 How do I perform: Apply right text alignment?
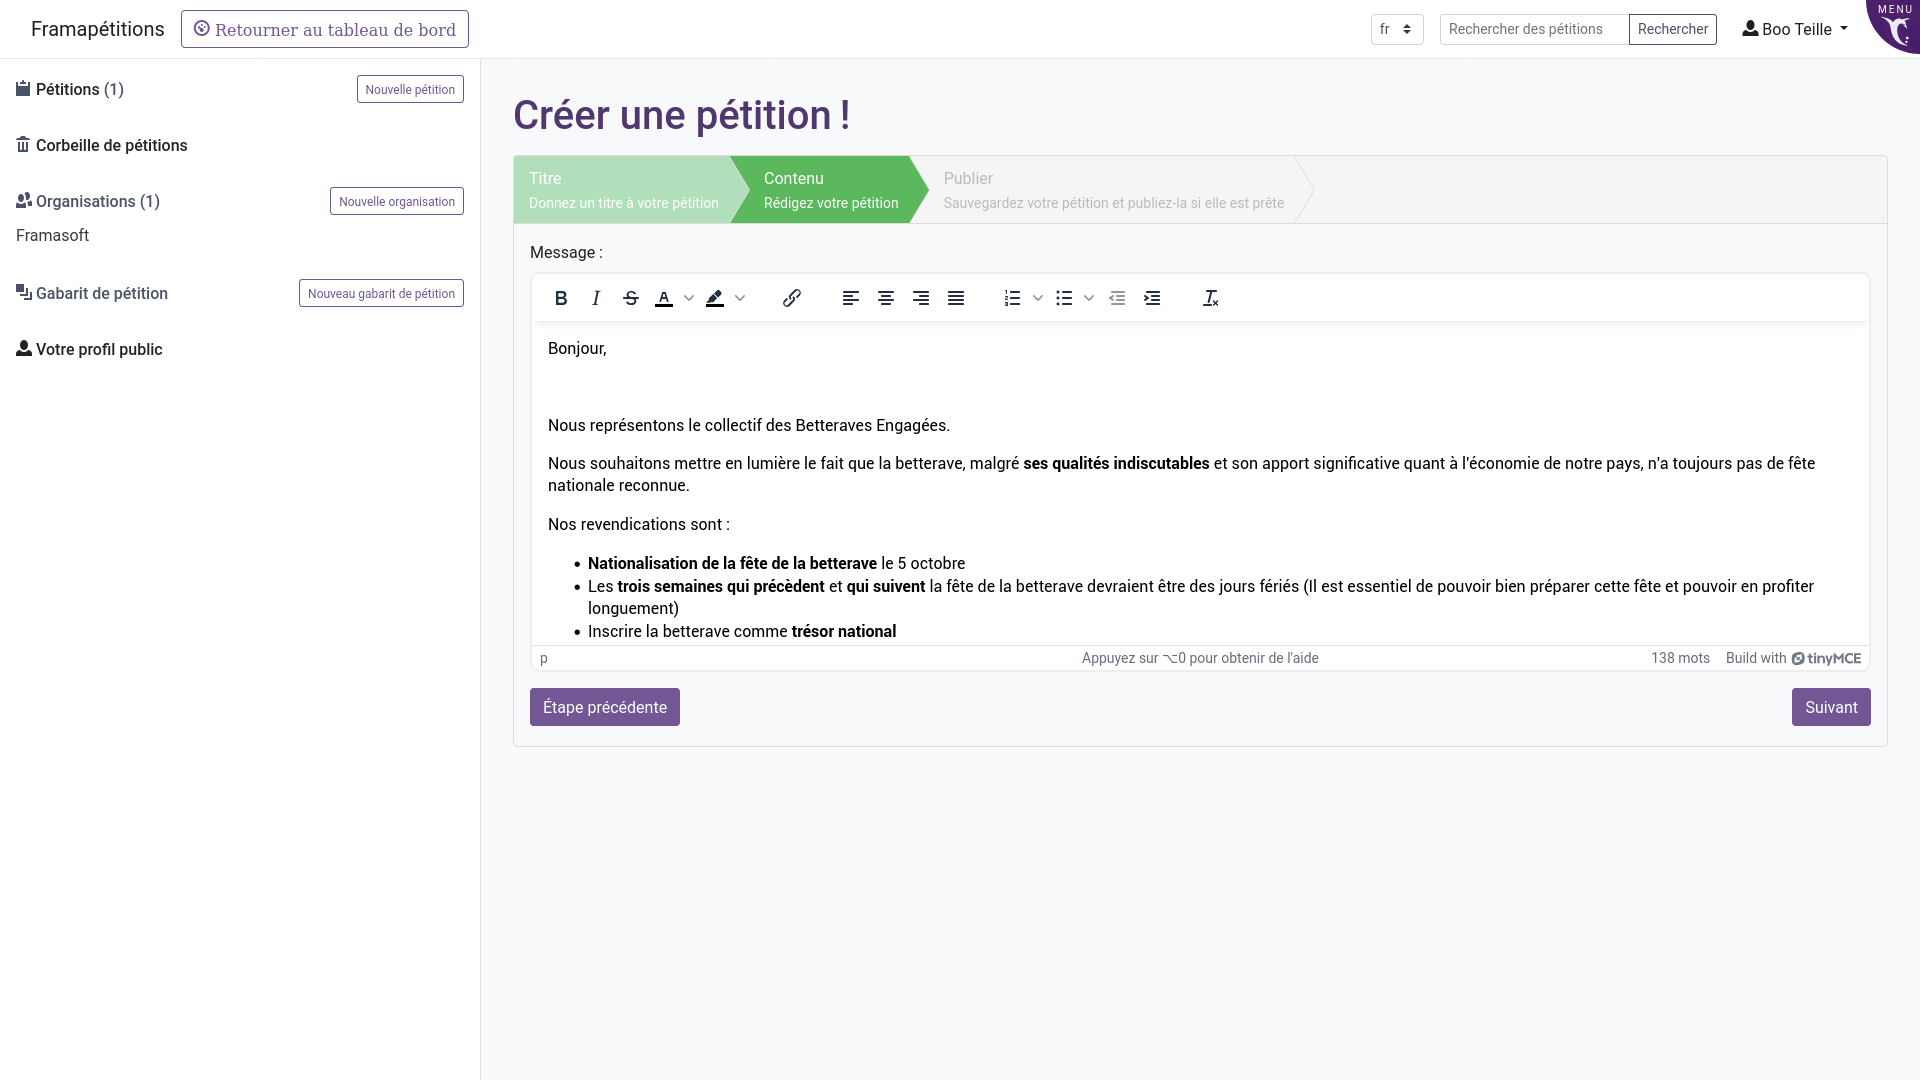(921, 298)
